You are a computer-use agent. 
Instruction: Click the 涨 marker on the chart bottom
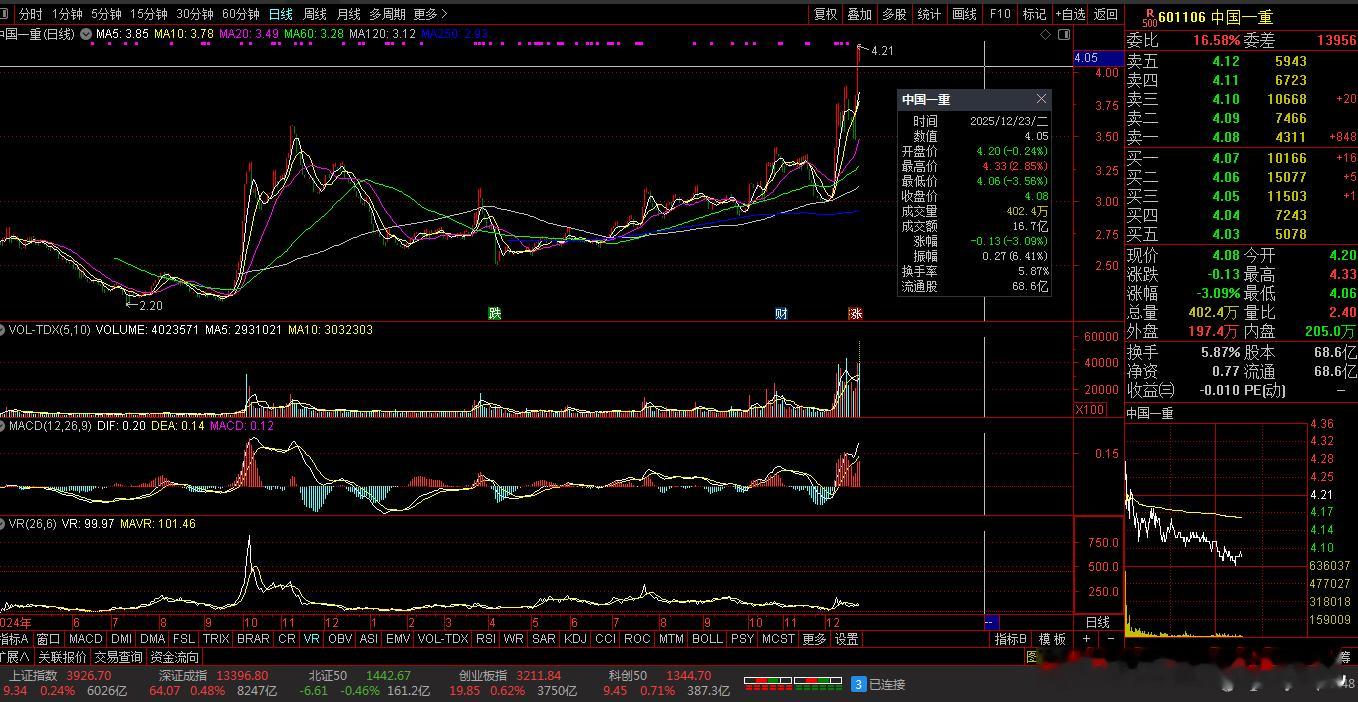(x=855, y=313)
